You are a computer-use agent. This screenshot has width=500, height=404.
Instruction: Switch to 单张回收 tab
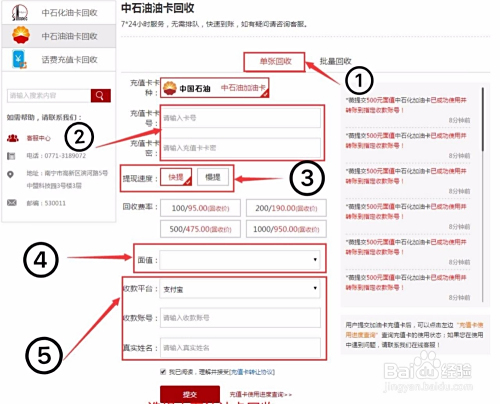pos(275,61)
